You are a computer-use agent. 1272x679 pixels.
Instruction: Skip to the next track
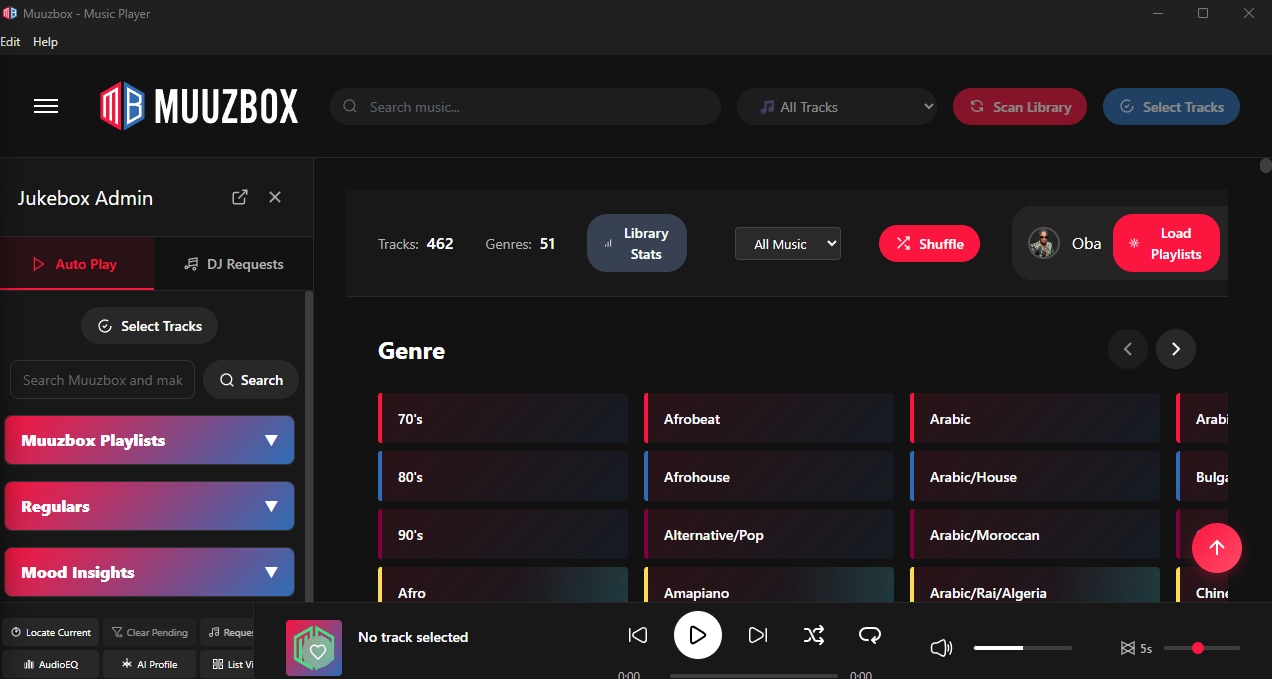coord(758,635)
